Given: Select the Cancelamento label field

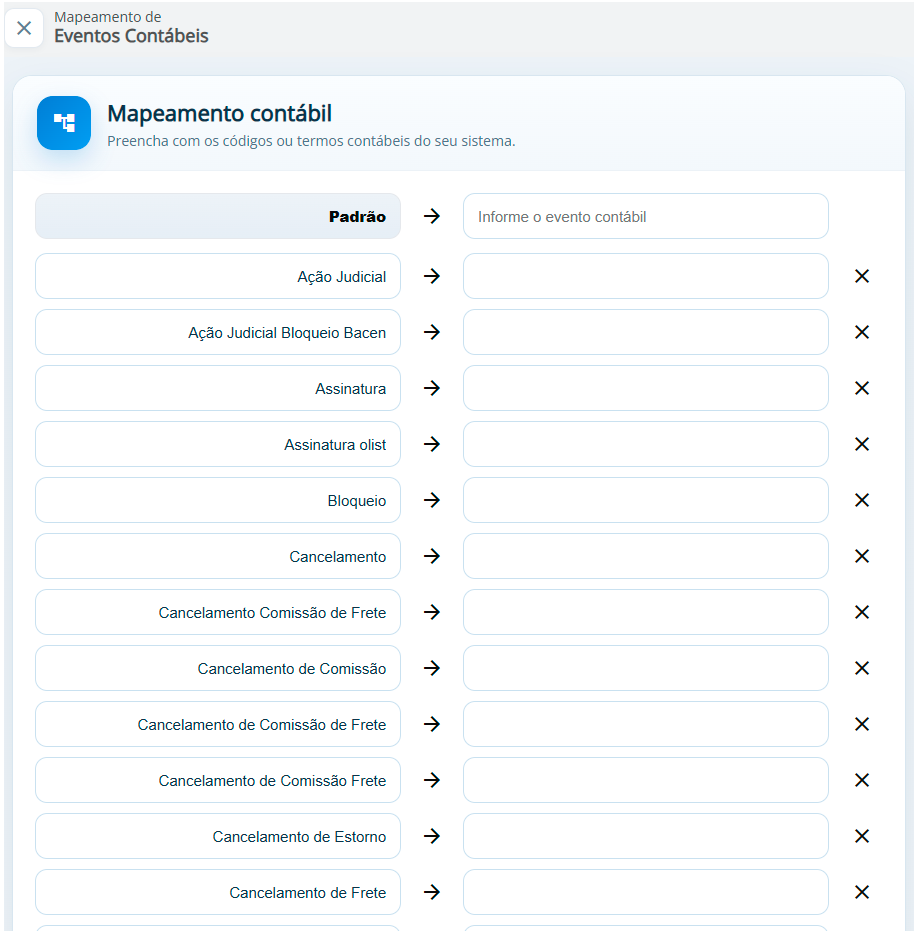Looking at the screenshot, I should [218, 556].
